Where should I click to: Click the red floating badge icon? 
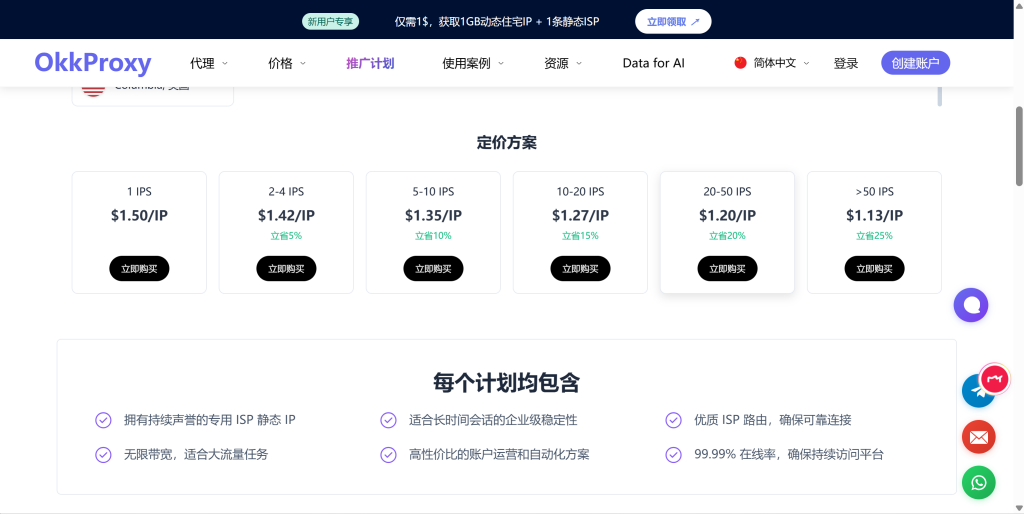tap(995, 379)
